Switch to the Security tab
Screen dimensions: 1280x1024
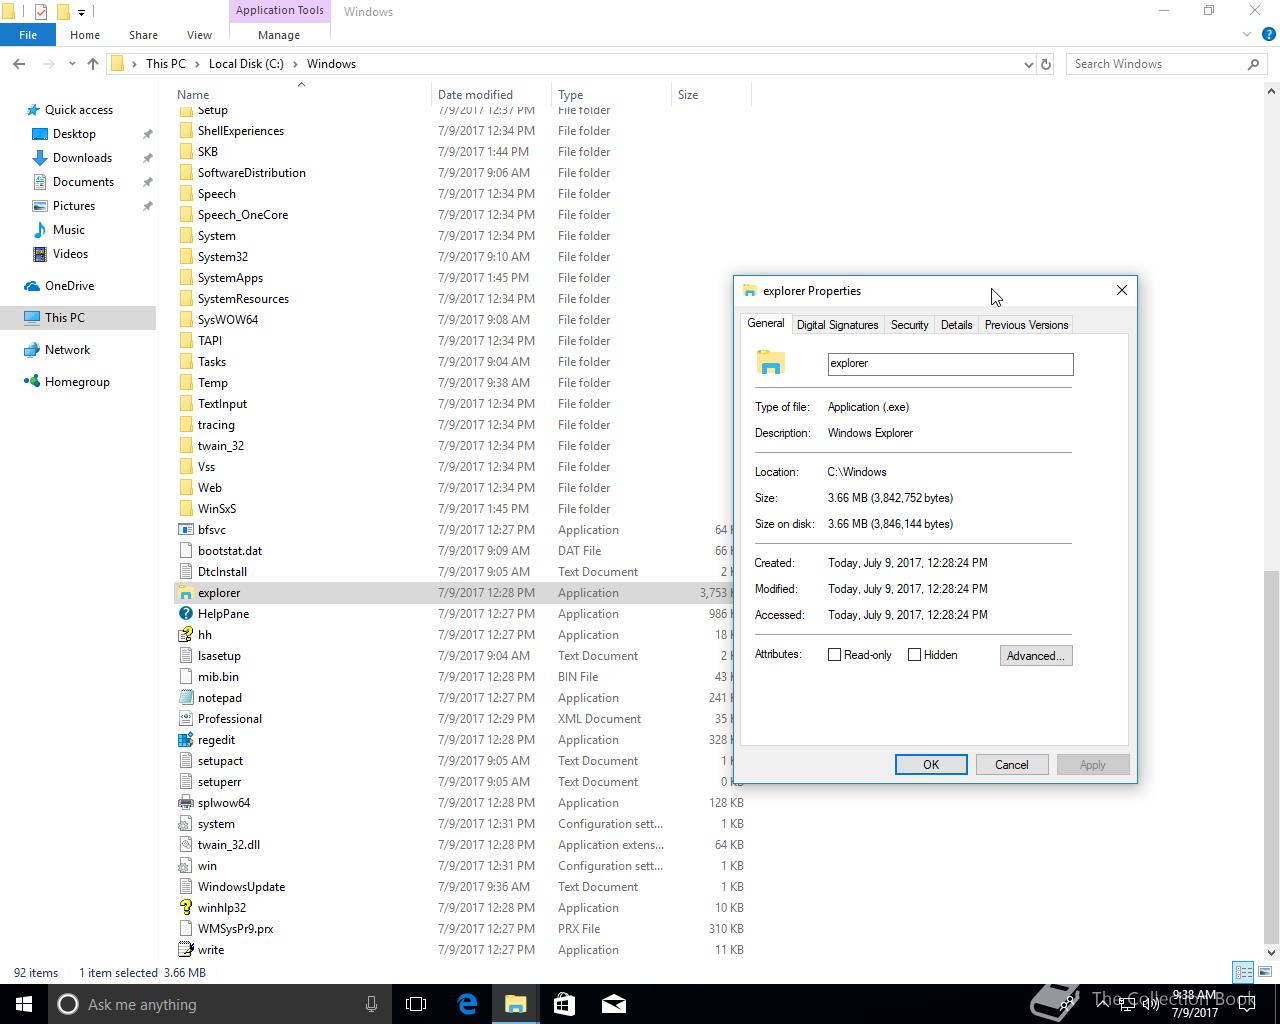[x=909, y=325]
